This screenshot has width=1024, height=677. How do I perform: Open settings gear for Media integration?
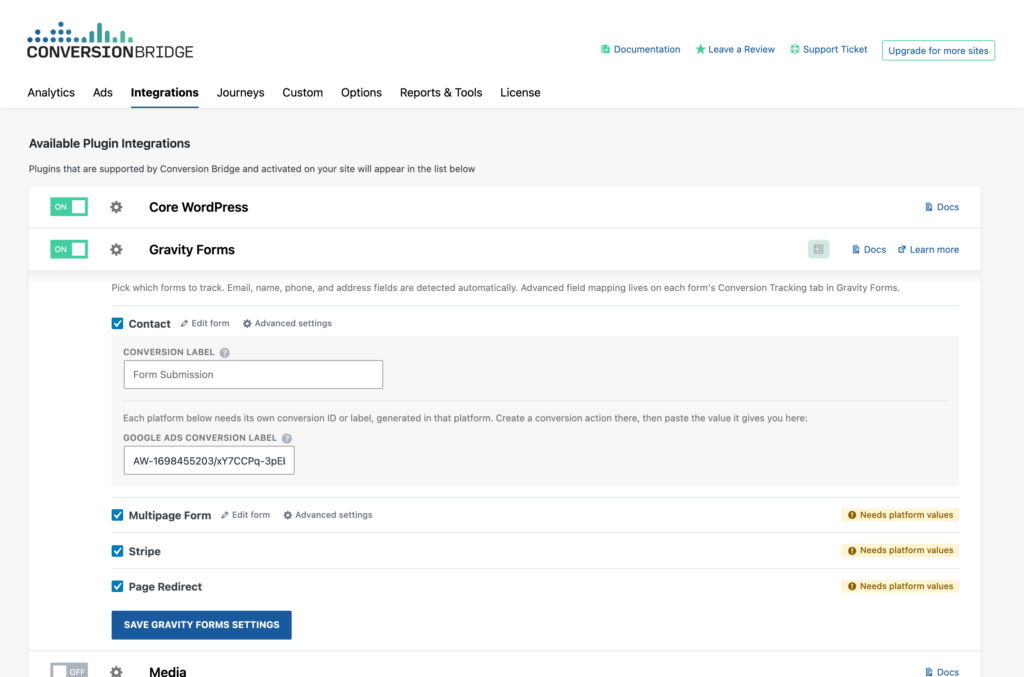click(x=116, y=671)
